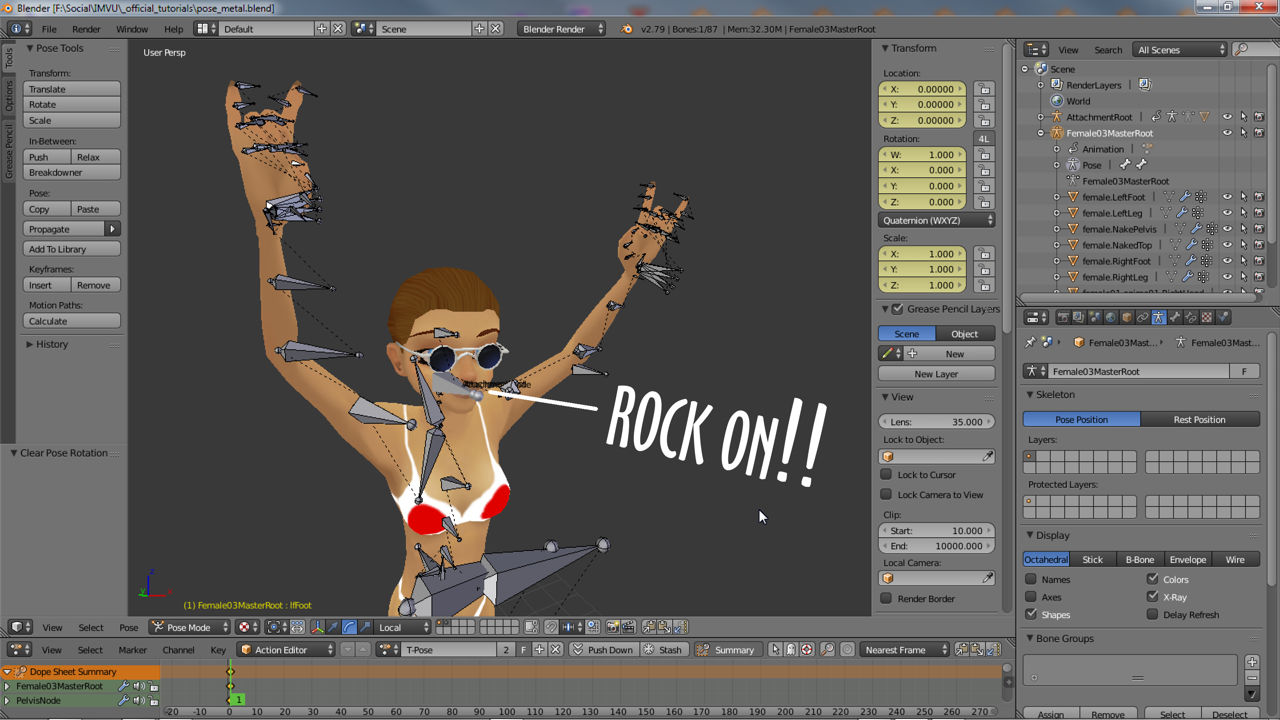This screenshot has width=1280, height=720.
Task: Click the Lens value slider field
Action: coord(937,422)
